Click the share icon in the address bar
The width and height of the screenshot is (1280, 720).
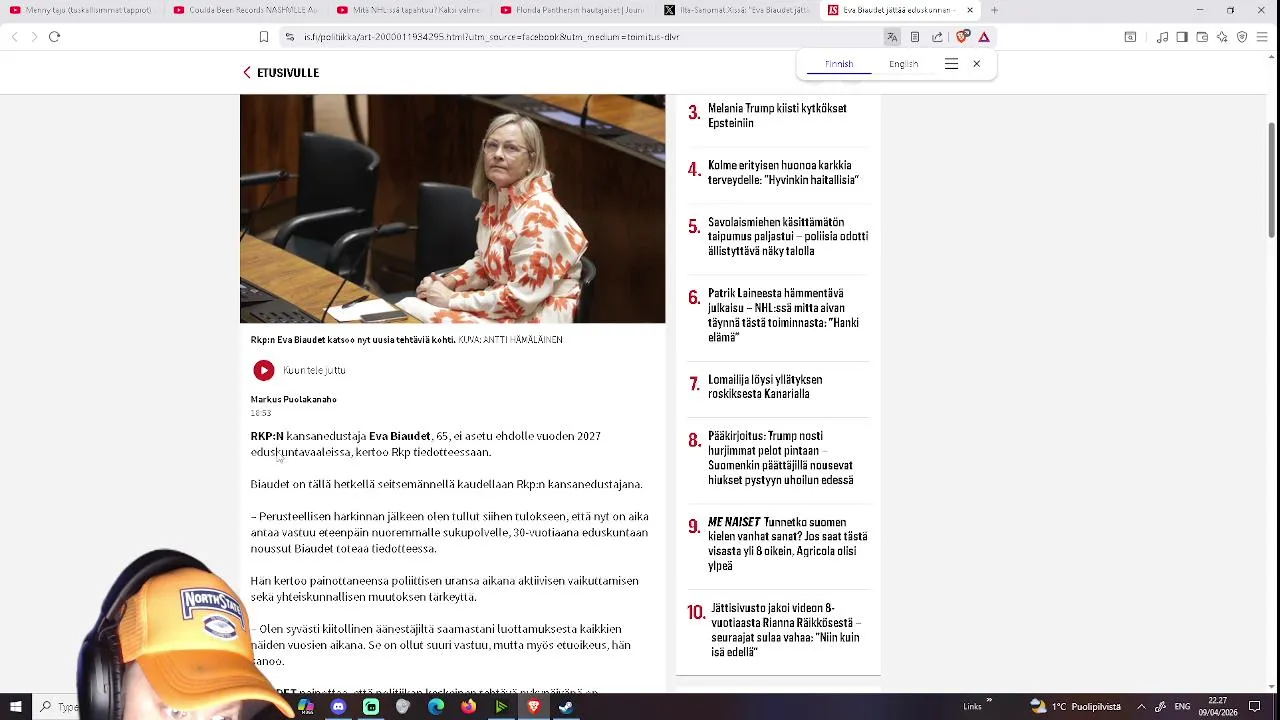(937, 37)
